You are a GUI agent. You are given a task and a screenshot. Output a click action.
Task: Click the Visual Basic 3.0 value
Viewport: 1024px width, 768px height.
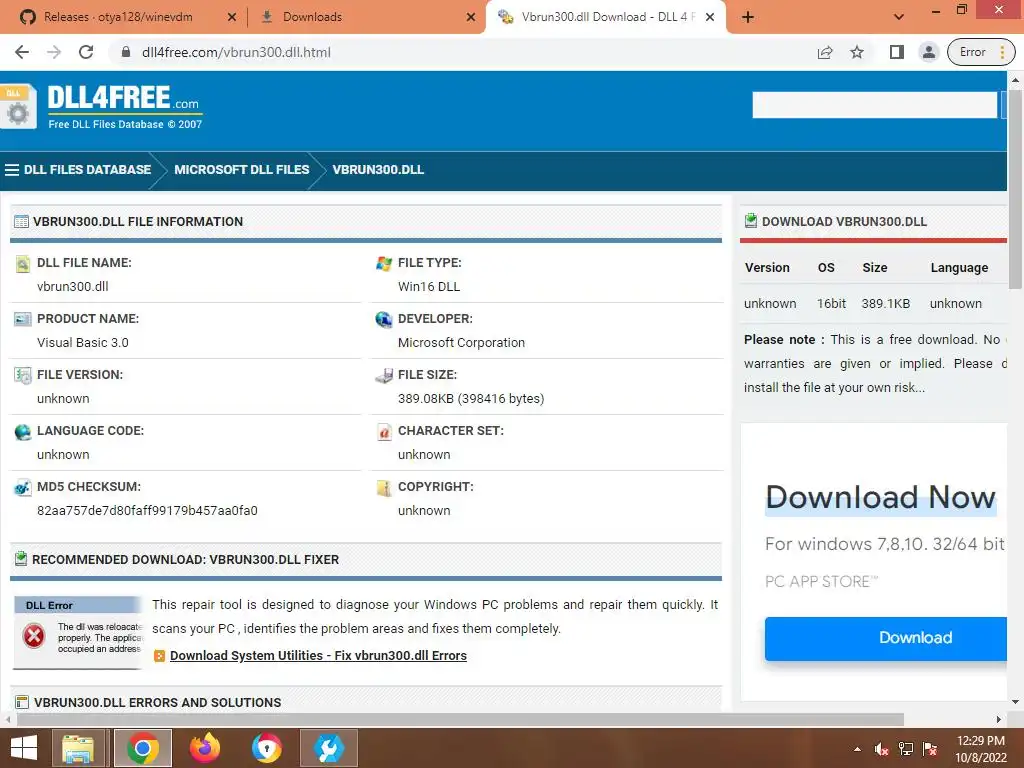coord(83,343)
